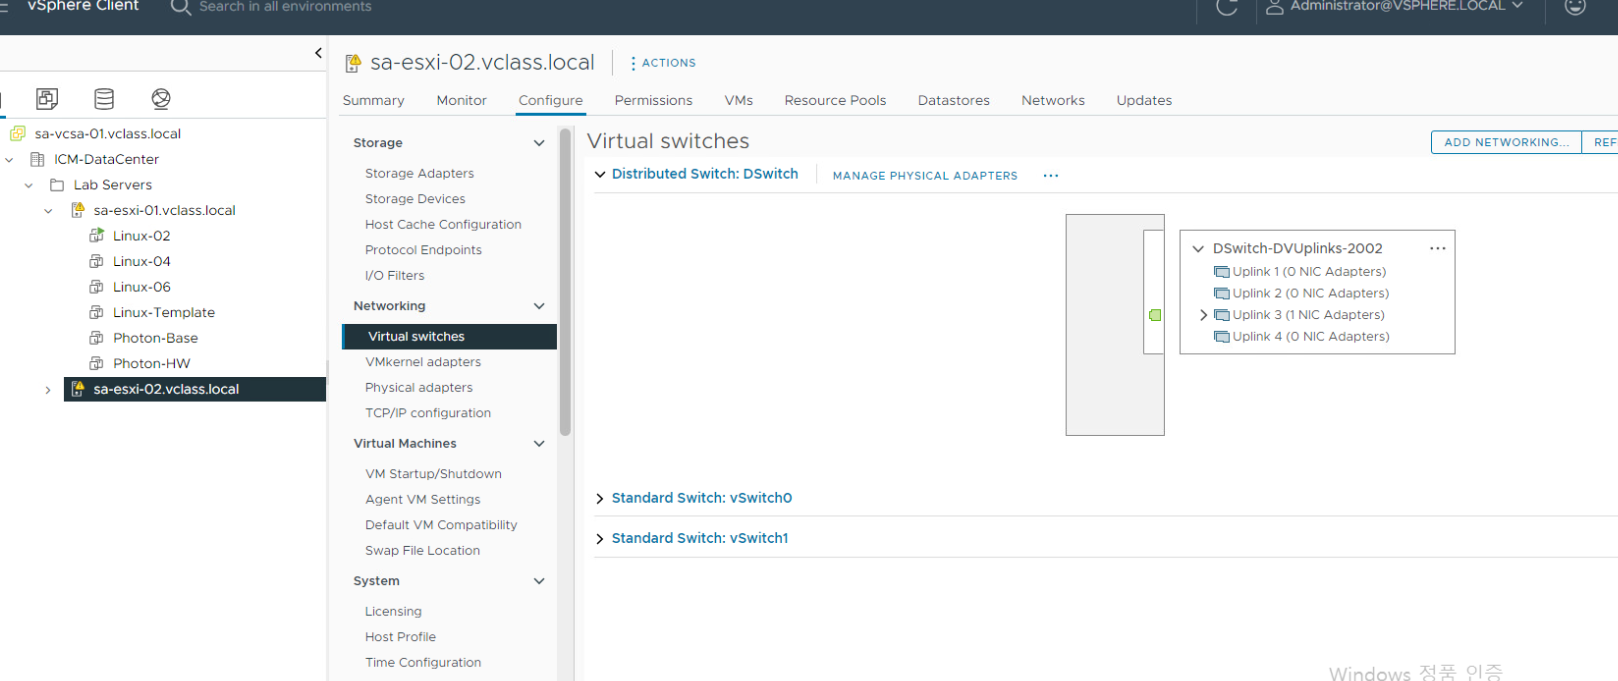The width and height of the screenshot is (1618, 681).
Task: Open the Administrator@VSPHERE.LOCAL user dropdown
Action: (x=1394, y=6)
